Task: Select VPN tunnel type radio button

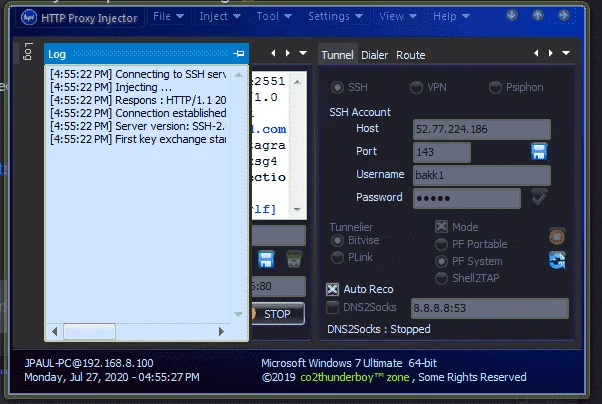Action: [x=416, y=88]
